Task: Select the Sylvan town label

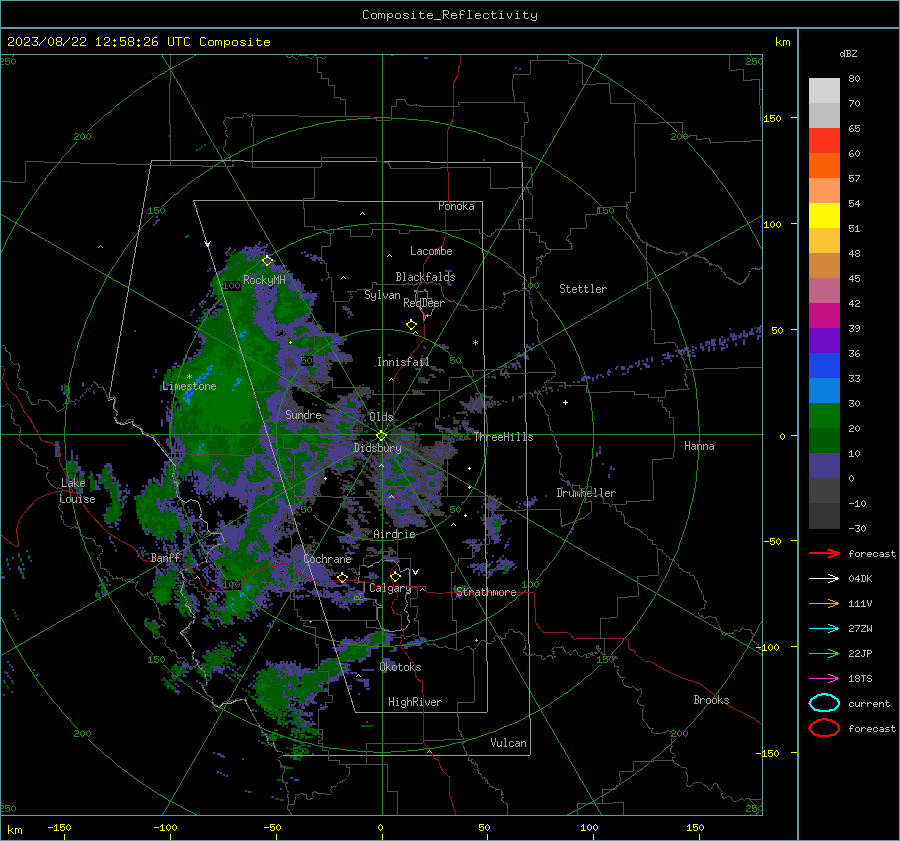Action: (382, 295)
